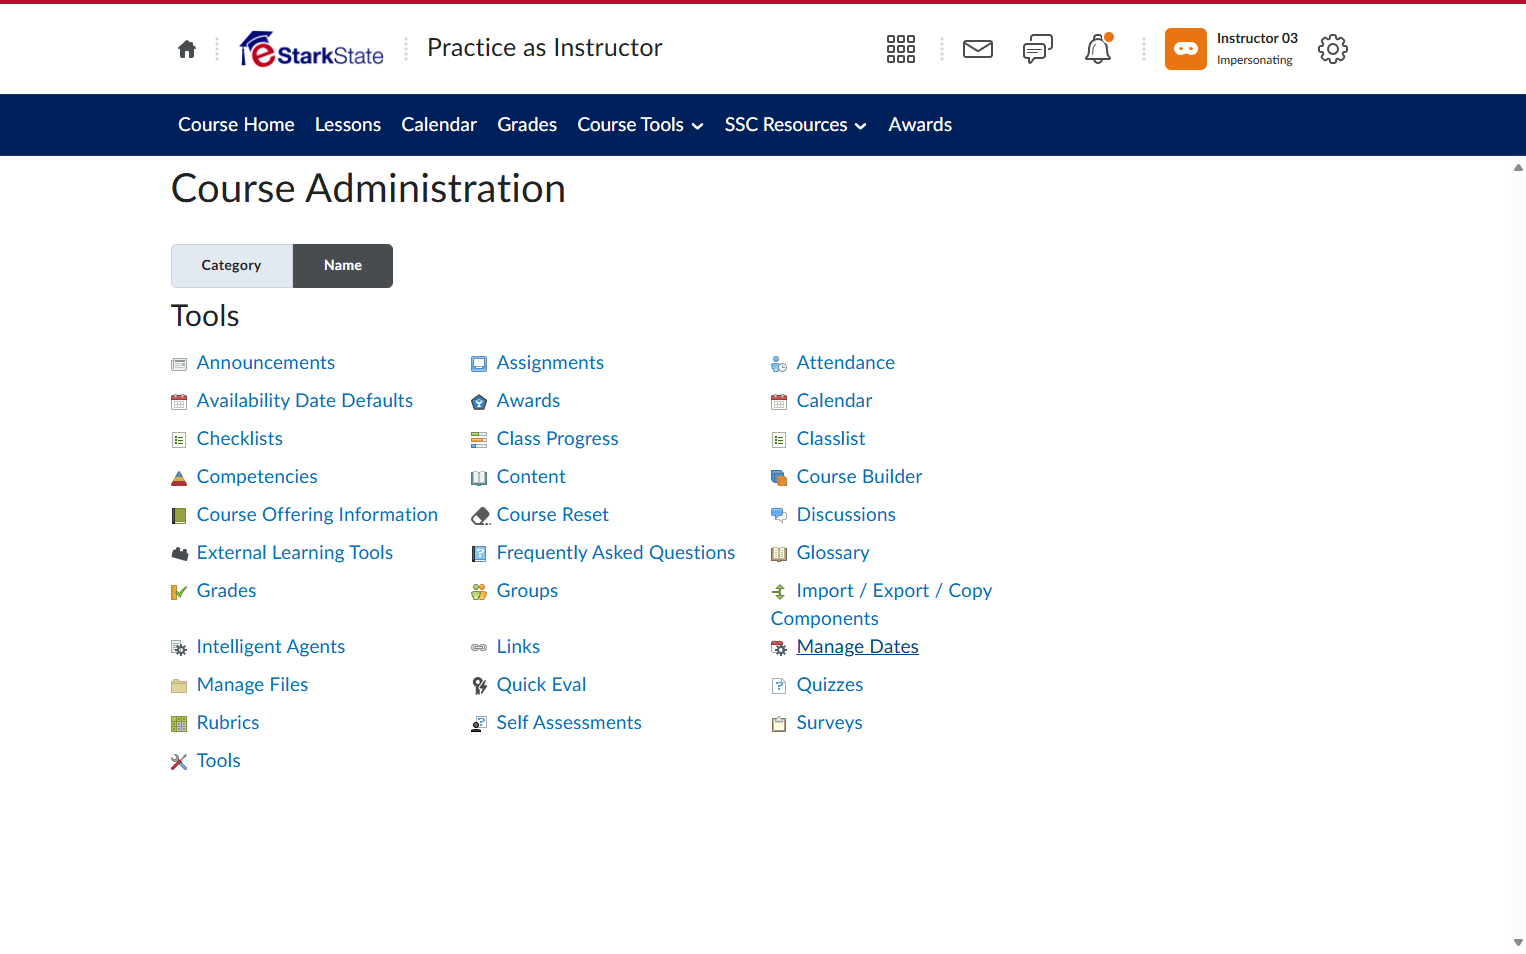Click the Manage Files folder icon
1526x954 pixels.
coord(179,686)
